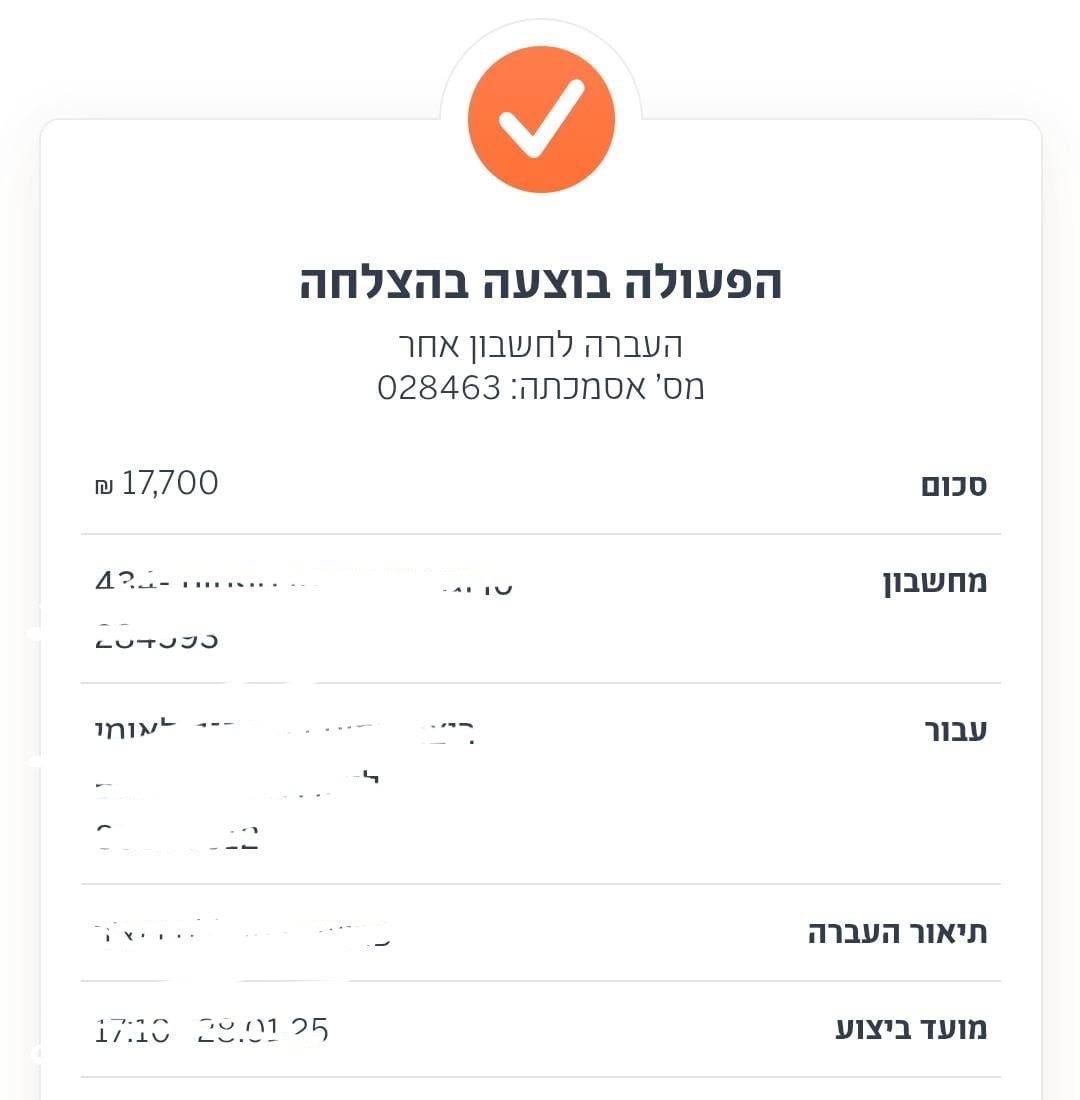This screenshot has width=1080, height=1100.
Task: Click the beneficiary account number line
Action: click(177, 838)
